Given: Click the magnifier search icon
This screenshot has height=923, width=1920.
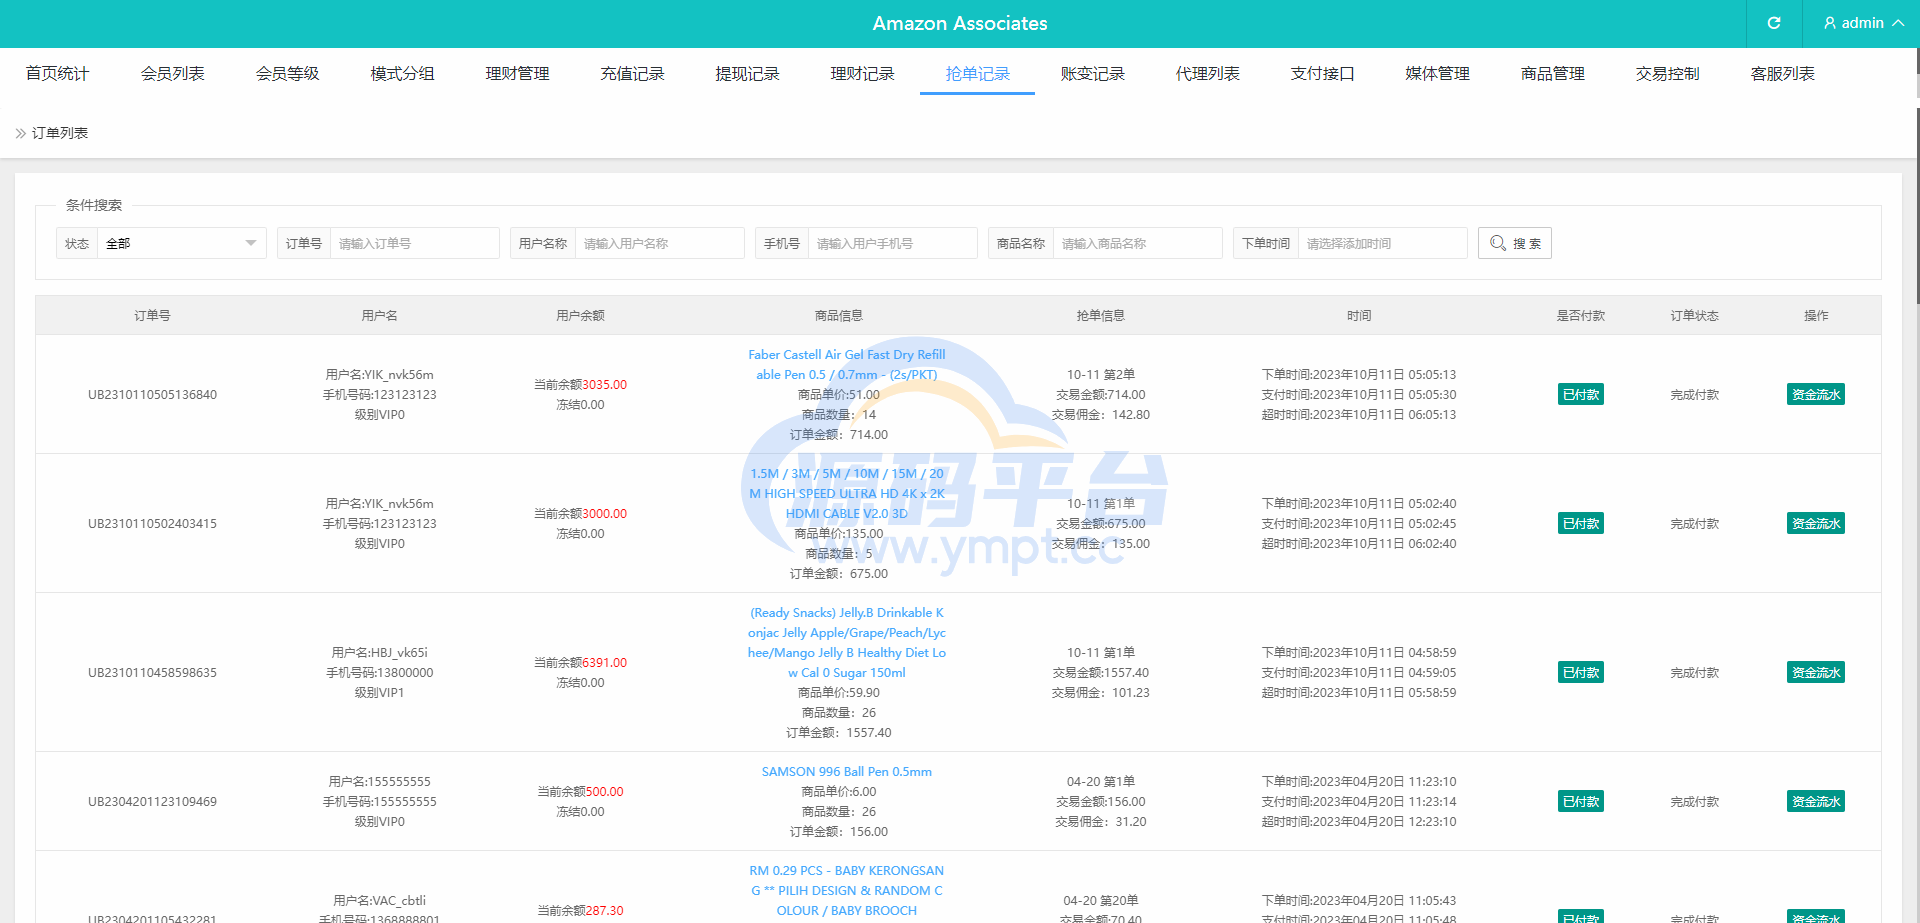Looking at the screenshot, I should (1497, 243).
